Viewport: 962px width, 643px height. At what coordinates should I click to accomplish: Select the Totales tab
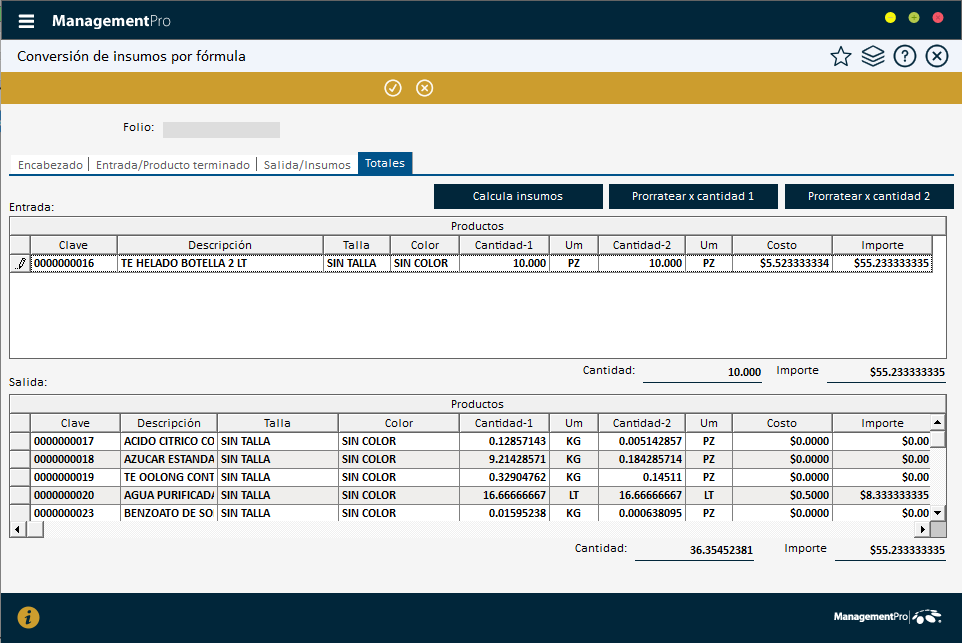point(385,163)
